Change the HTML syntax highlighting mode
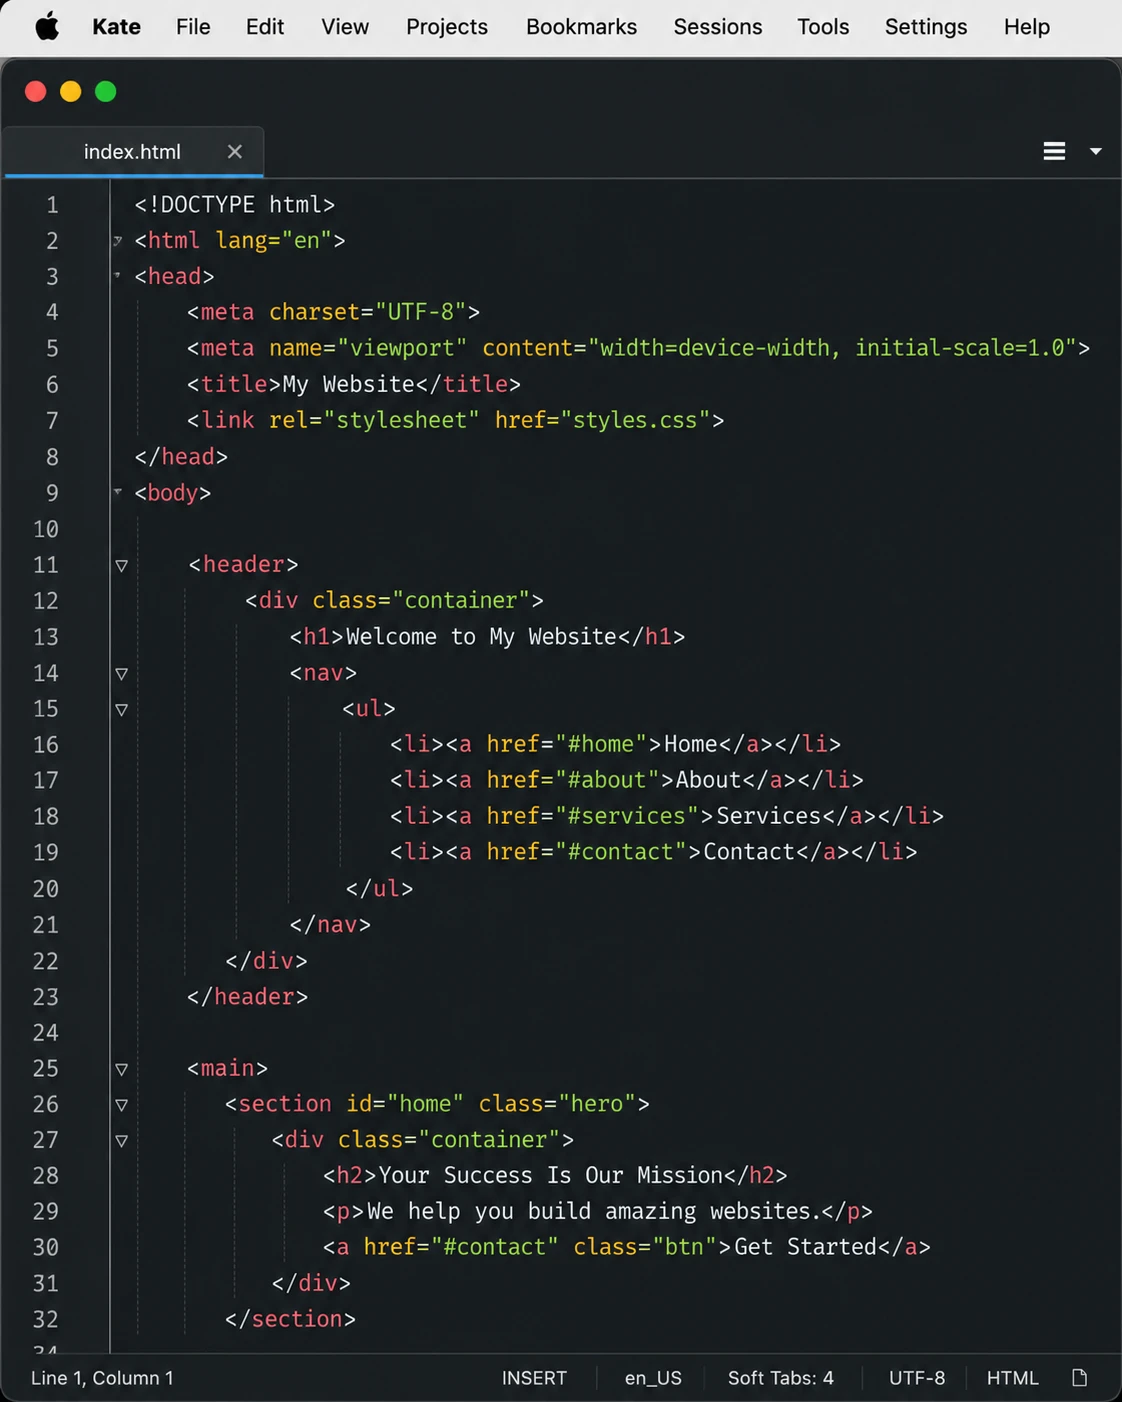Viewport: 1122px width, 1402px height. point(1013,1378)
